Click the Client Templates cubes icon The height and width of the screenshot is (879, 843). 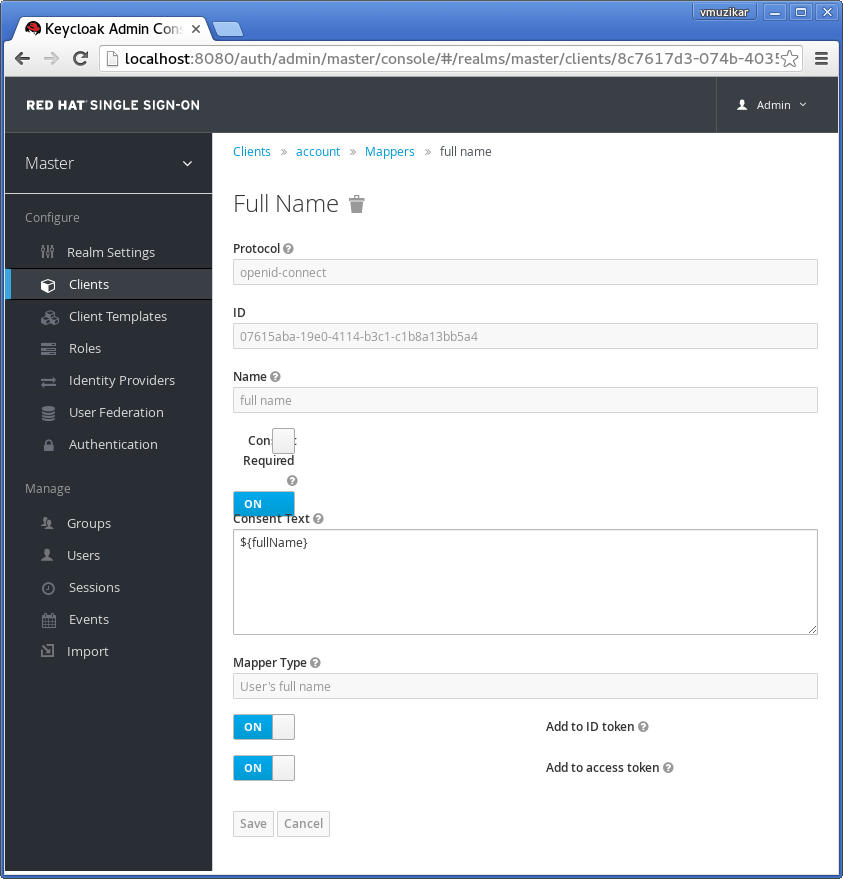[x=49, y=317]
